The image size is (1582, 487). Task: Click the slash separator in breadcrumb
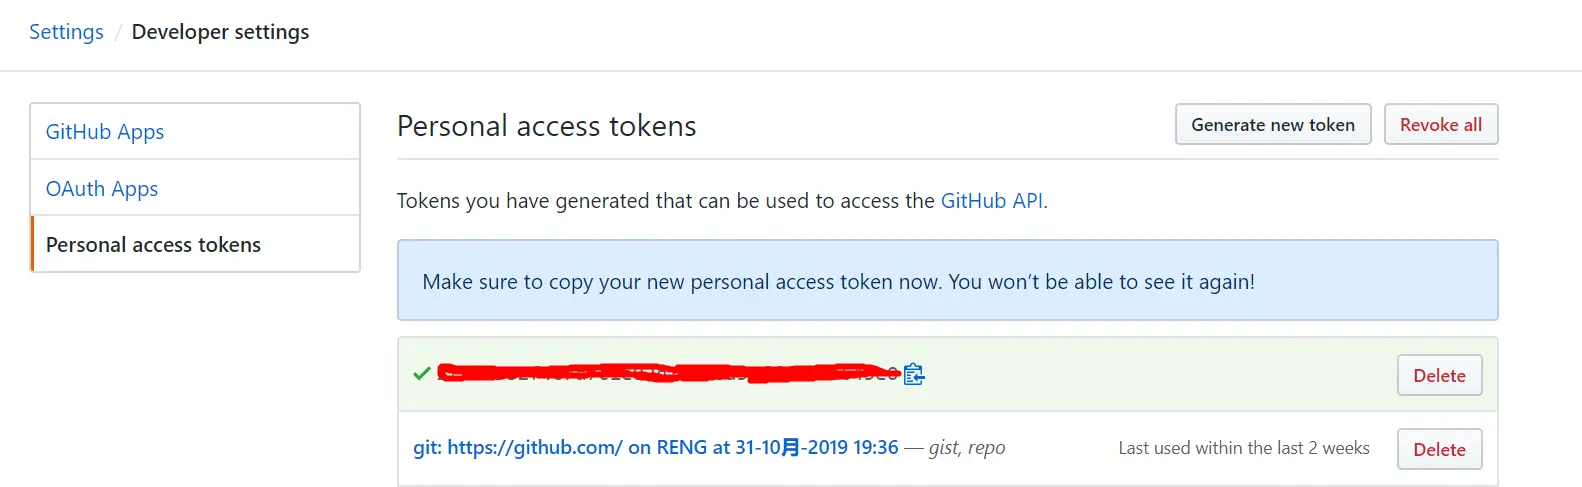118,32
